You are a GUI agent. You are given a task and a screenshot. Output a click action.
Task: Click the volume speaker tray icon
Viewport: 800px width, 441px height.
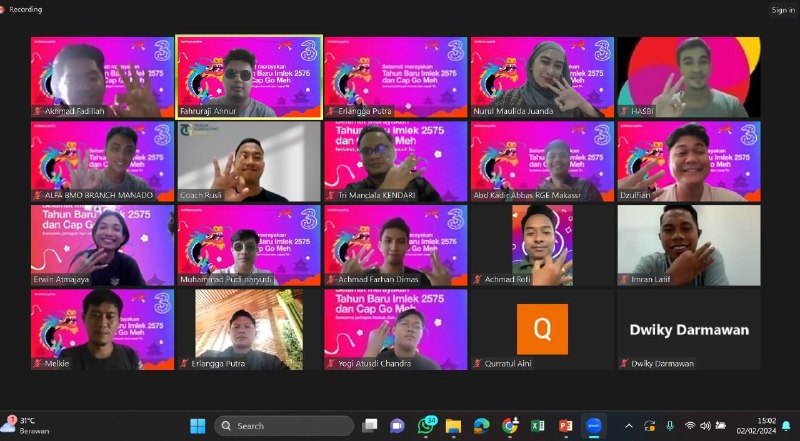[x=706, y=426]
